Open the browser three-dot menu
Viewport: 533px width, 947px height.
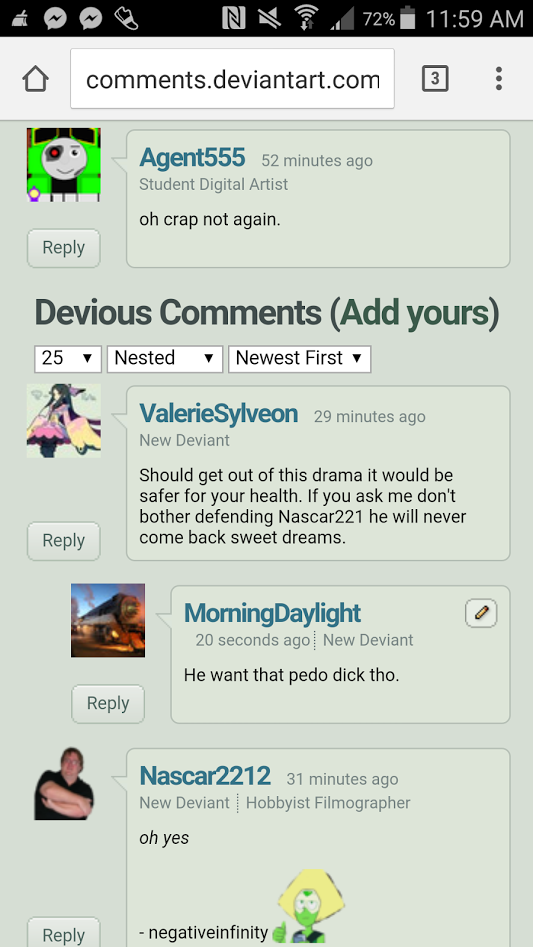pyautogui.click(x=499, y=79)
